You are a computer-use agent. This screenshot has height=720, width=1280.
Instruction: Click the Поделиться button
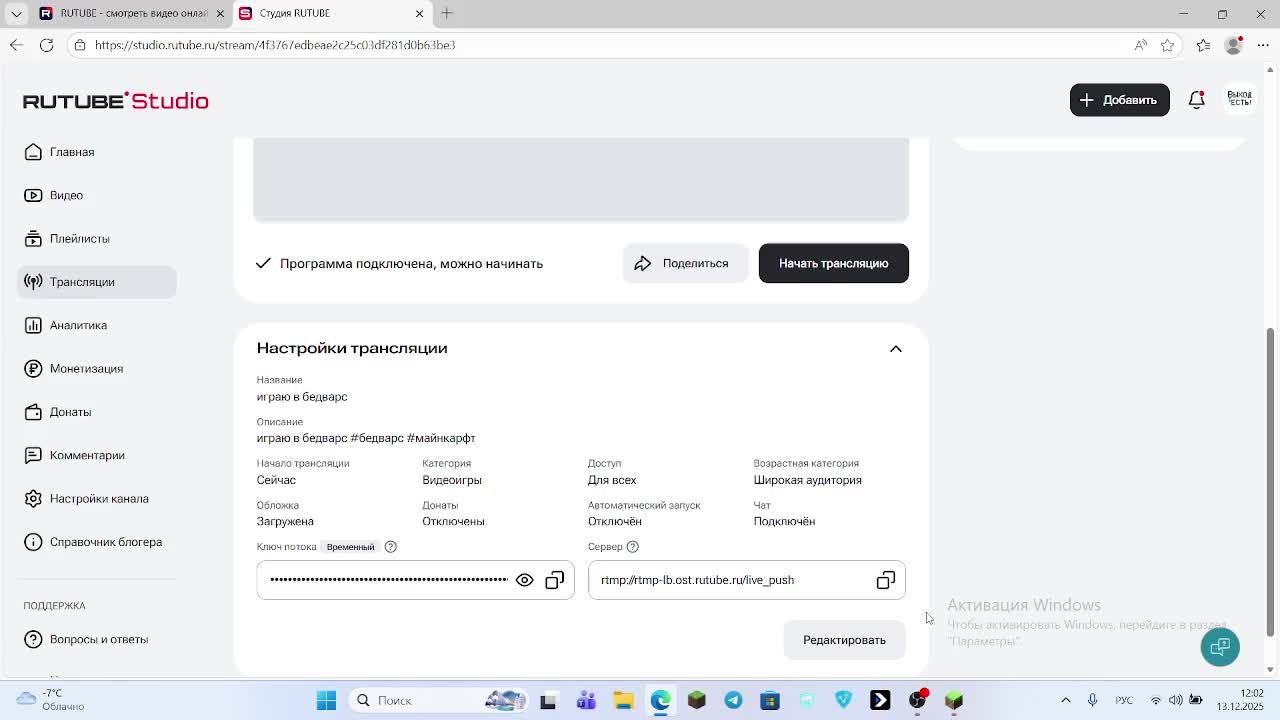[x=685, y=263]
